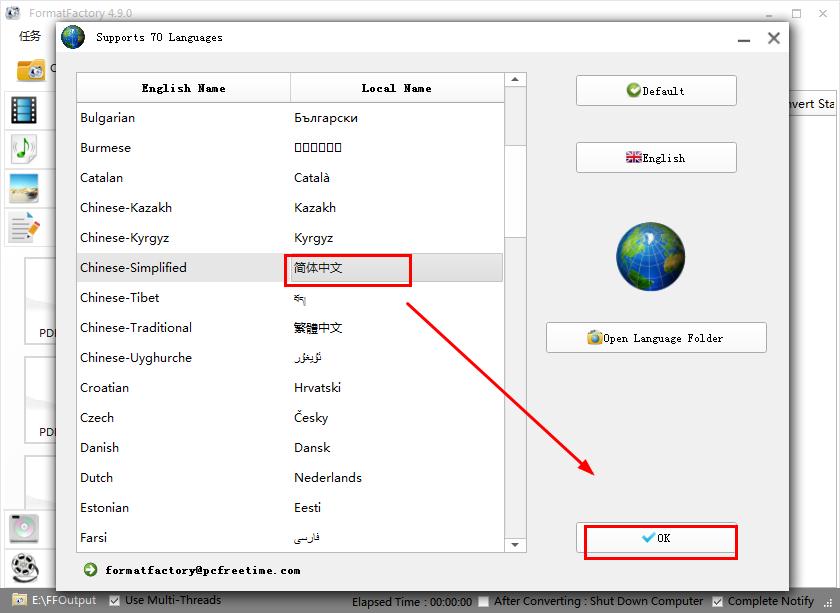This screenshot has width=840, height=613.
Task: Select Farsi language row
Action: click(290, 537)
